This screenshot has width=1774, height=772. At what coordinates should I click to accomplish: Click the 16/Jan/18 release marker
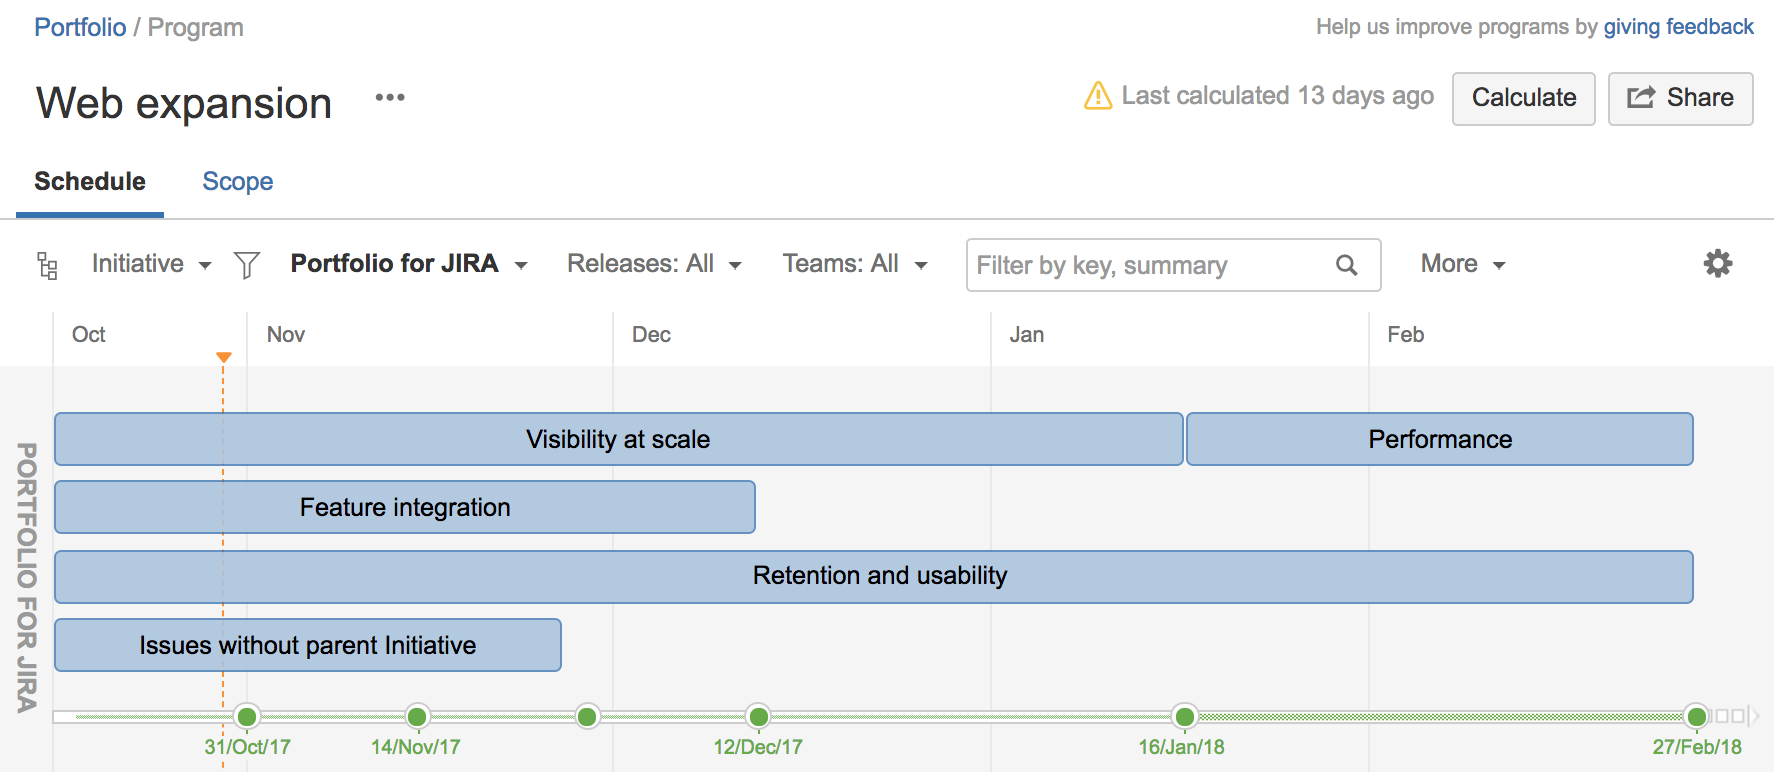[1184, 716]
